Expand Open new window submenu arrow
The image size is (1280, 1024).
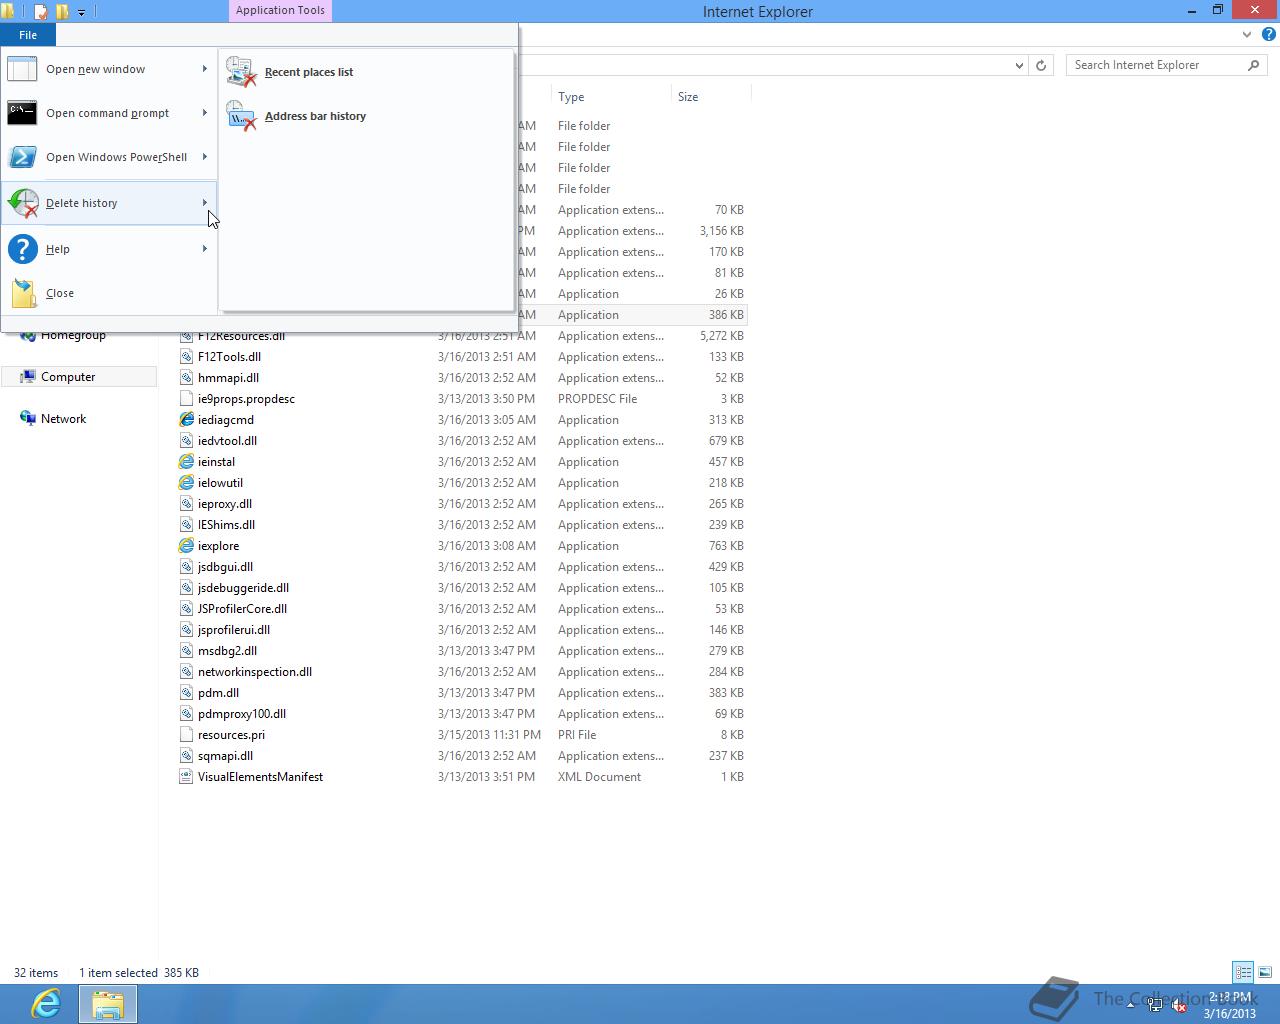pyautogui.click(x=205, y=69)
